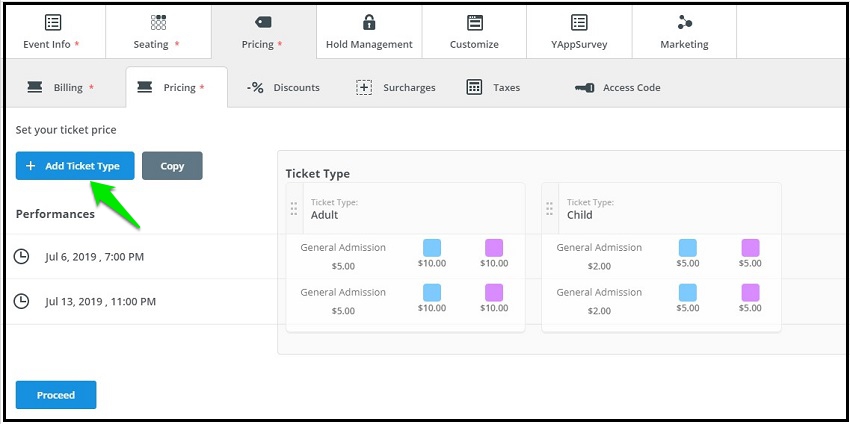Click the YAppSurvey list icon

[x=579, y=22]
